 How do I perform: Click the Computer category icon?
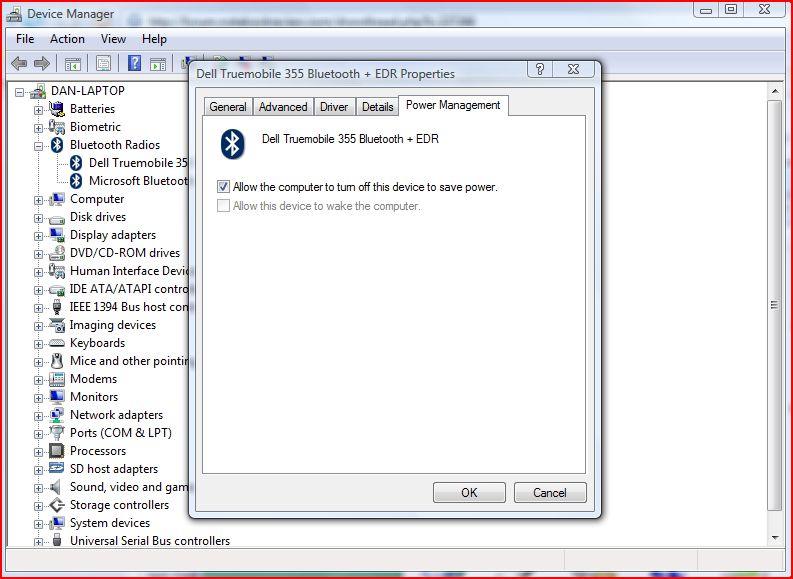coord(57,199)
